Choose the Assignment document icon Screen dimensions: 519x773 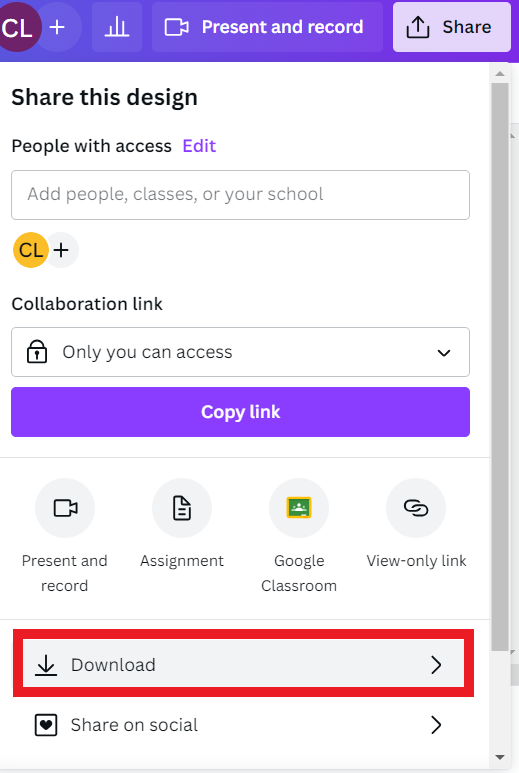[182, 508]
